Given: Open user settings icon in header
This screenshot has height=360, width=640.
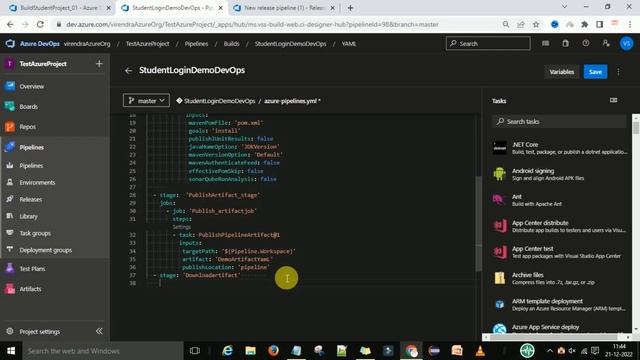Looking at the screenshot, I should point(606,43).
